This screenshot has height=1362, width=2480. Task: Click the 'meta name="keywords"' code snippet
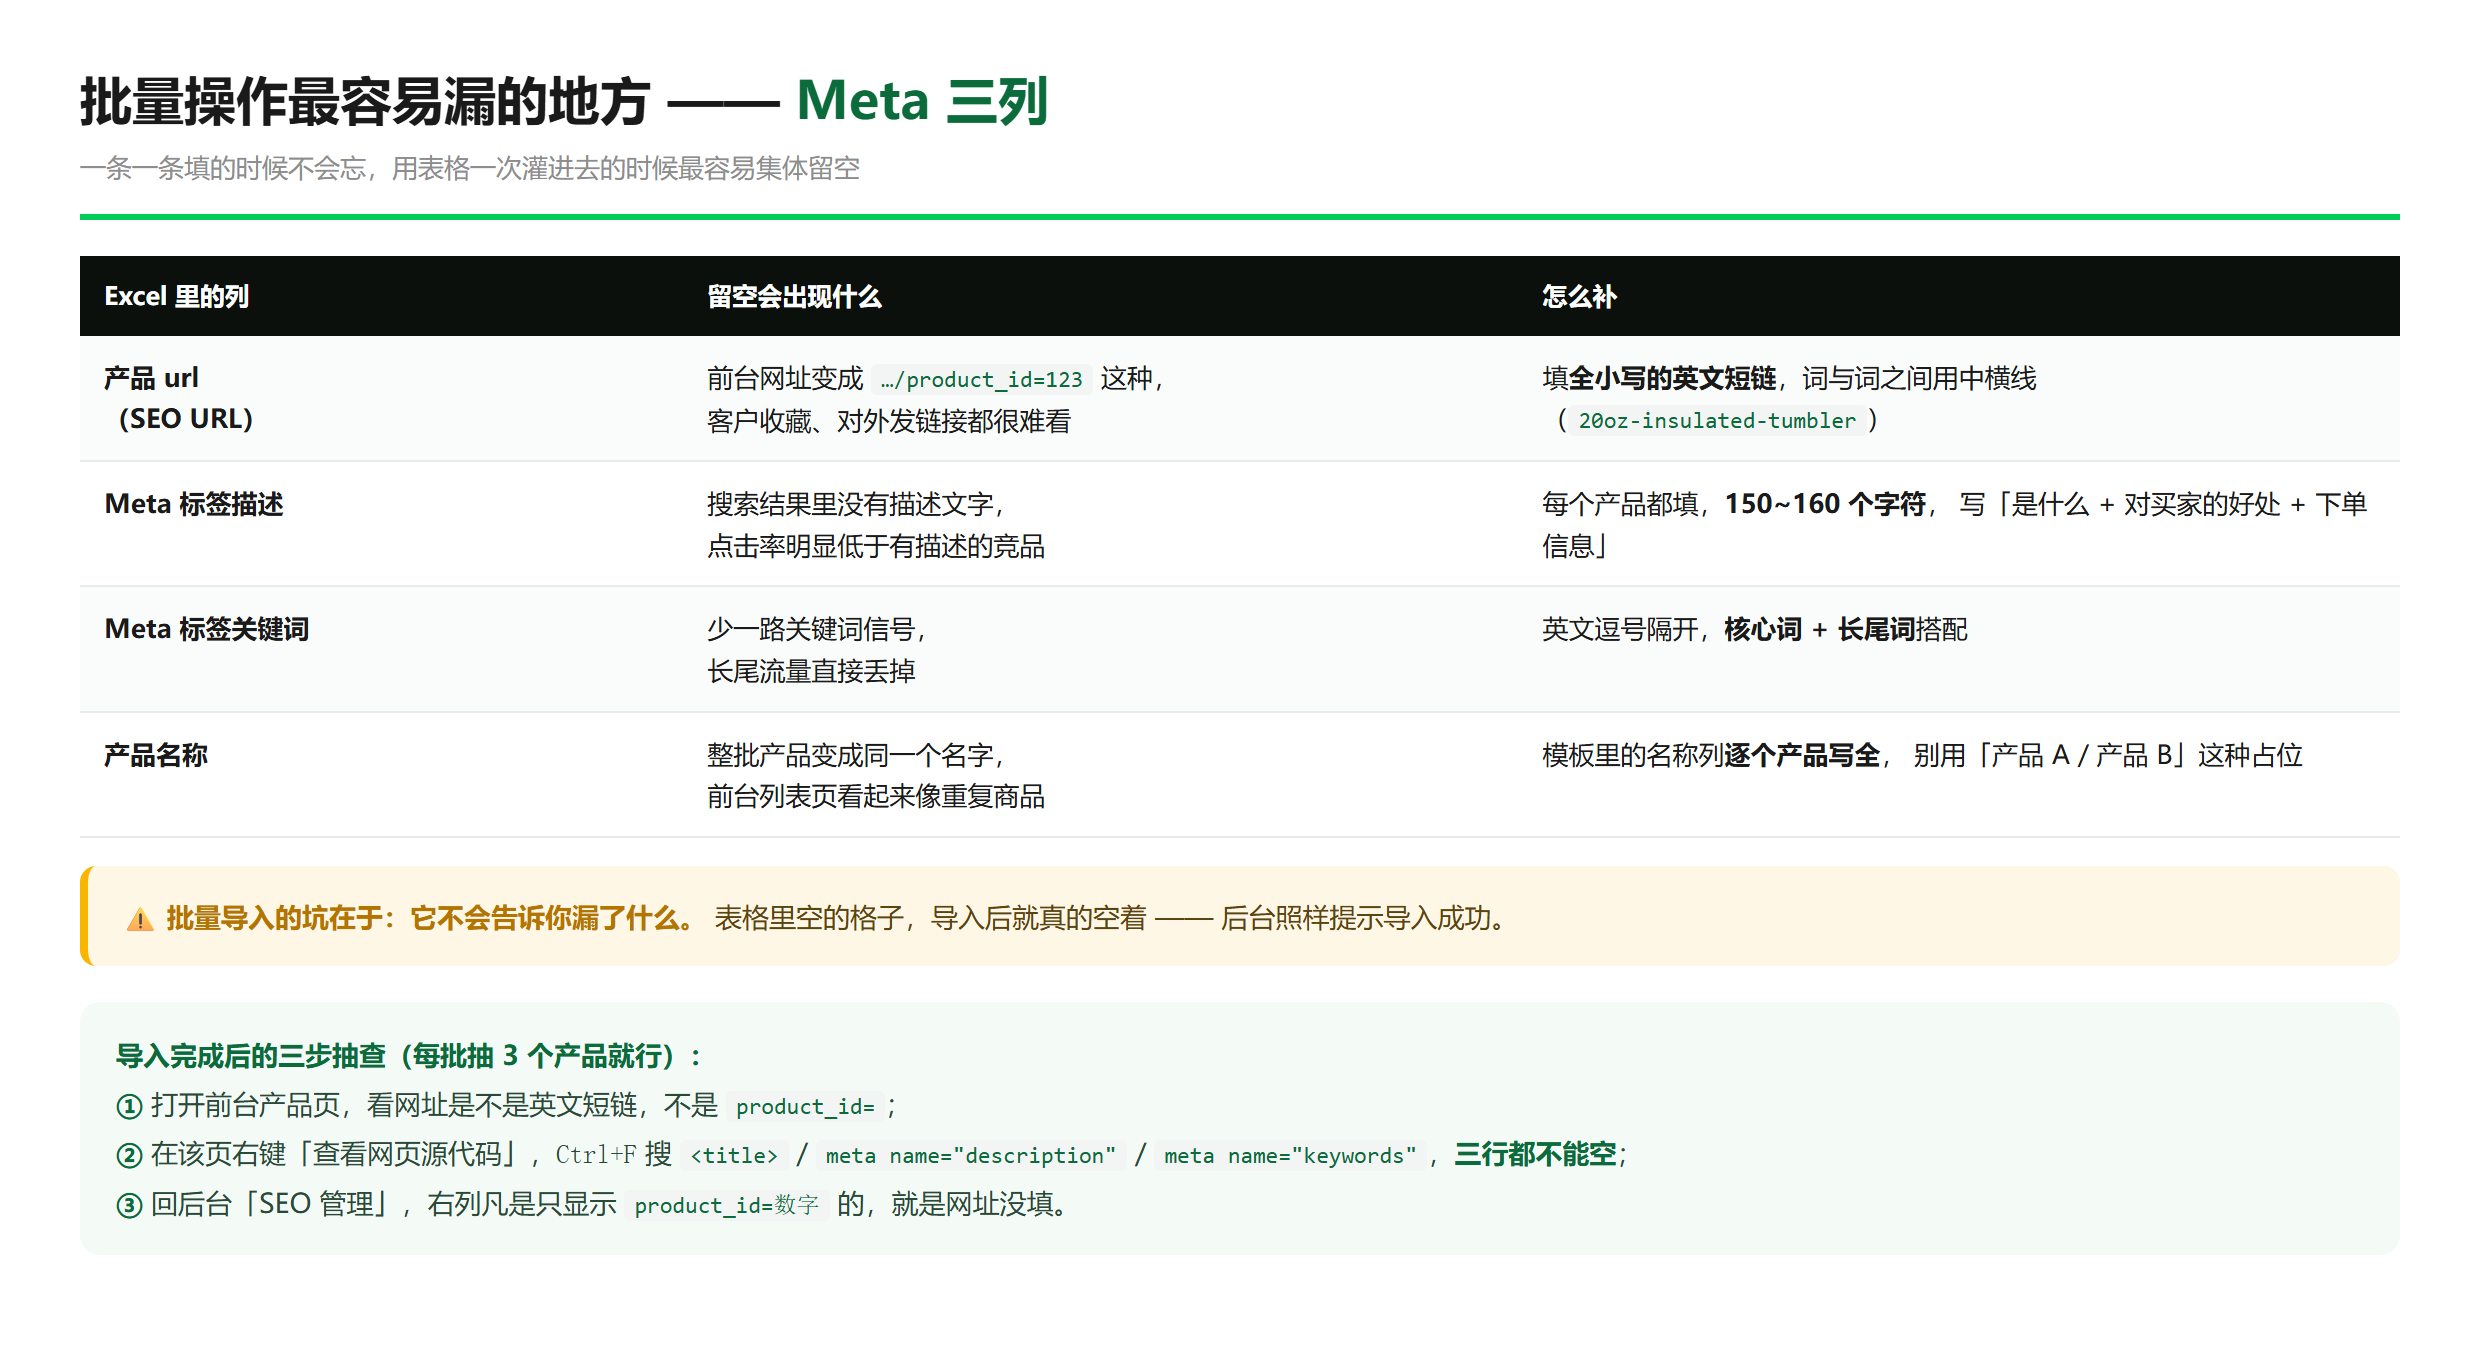coord(1290,1156)
